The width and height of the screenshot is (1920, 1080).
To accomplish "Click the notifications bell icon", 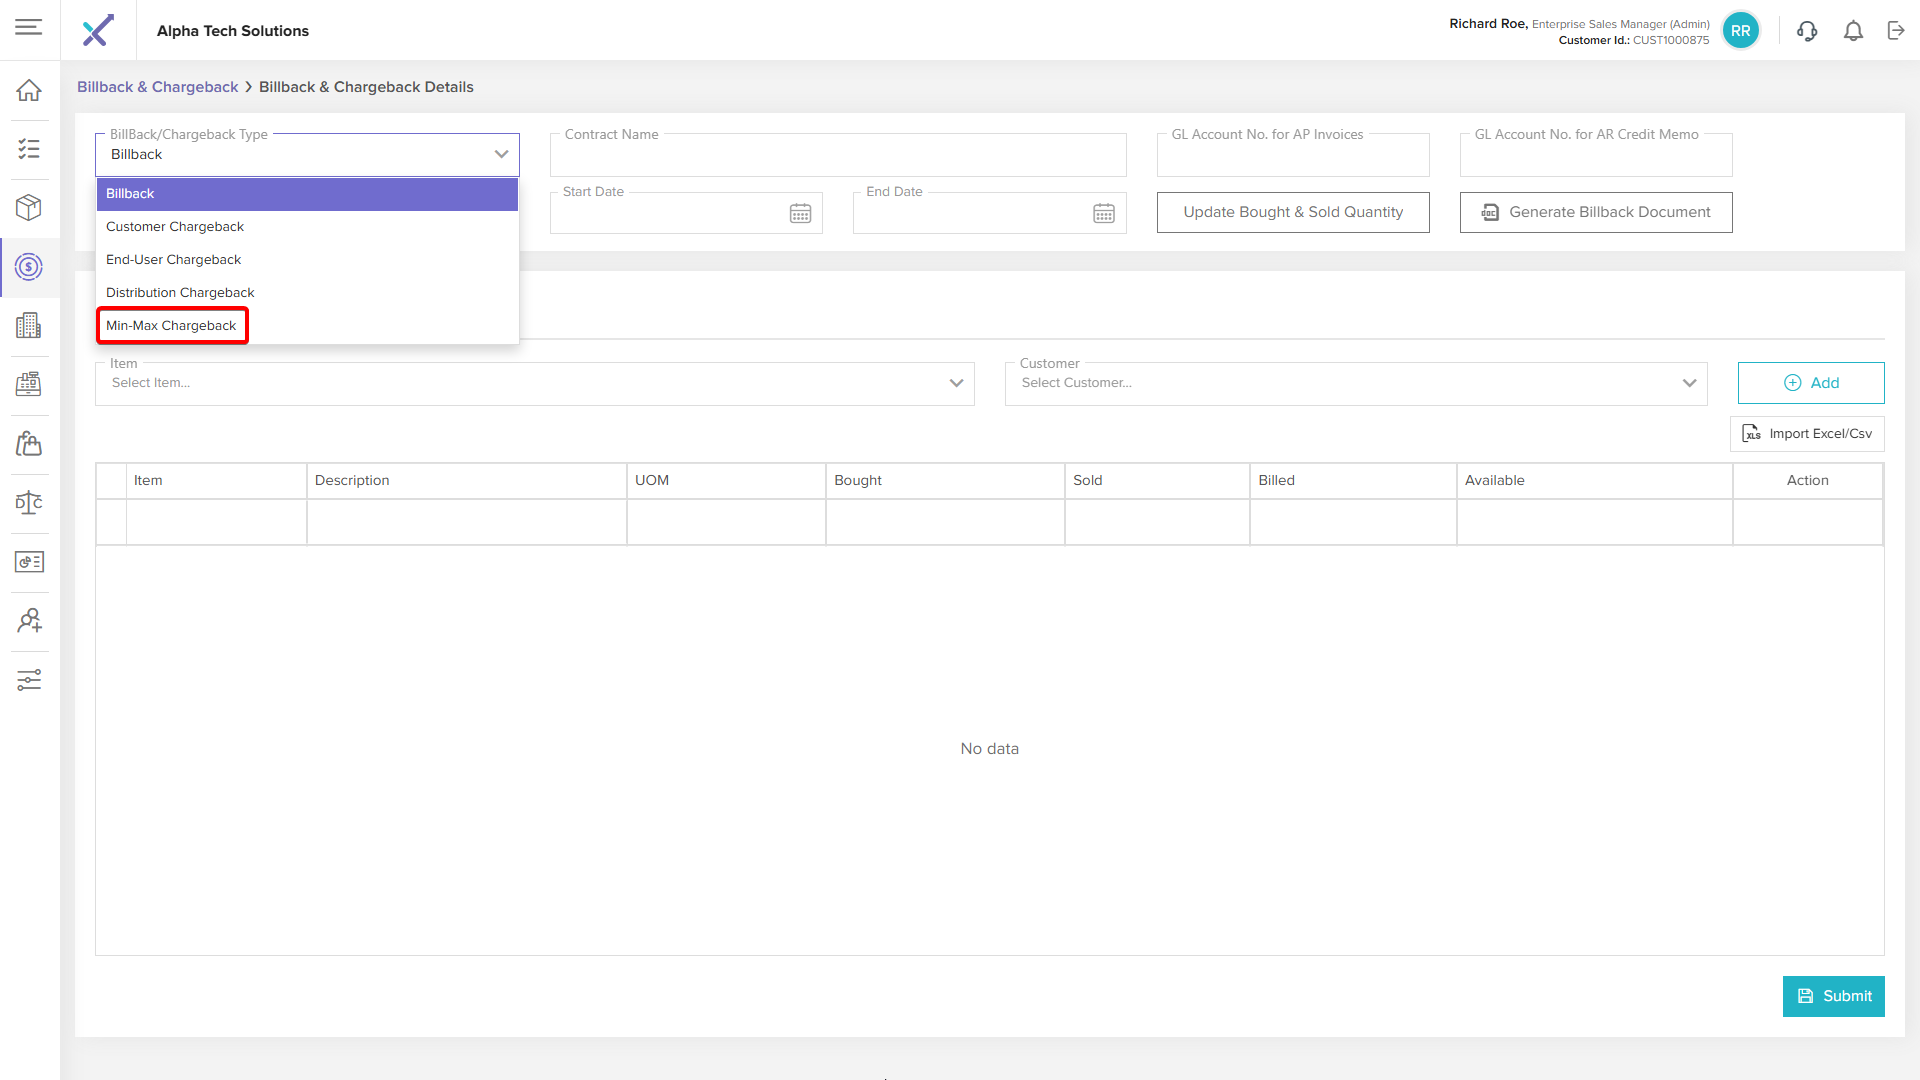I will click(x=1853, y=31).
